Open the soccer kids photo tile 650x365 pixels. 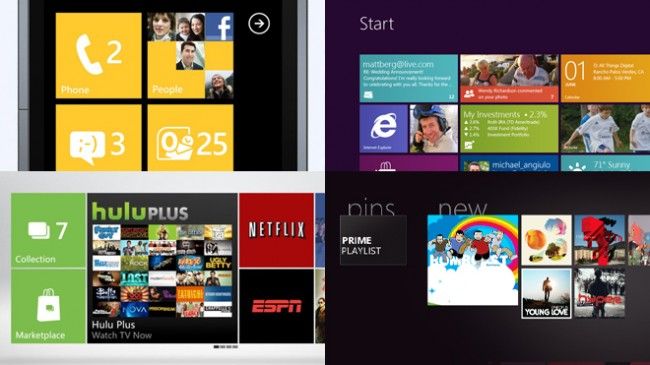[605, 129]
